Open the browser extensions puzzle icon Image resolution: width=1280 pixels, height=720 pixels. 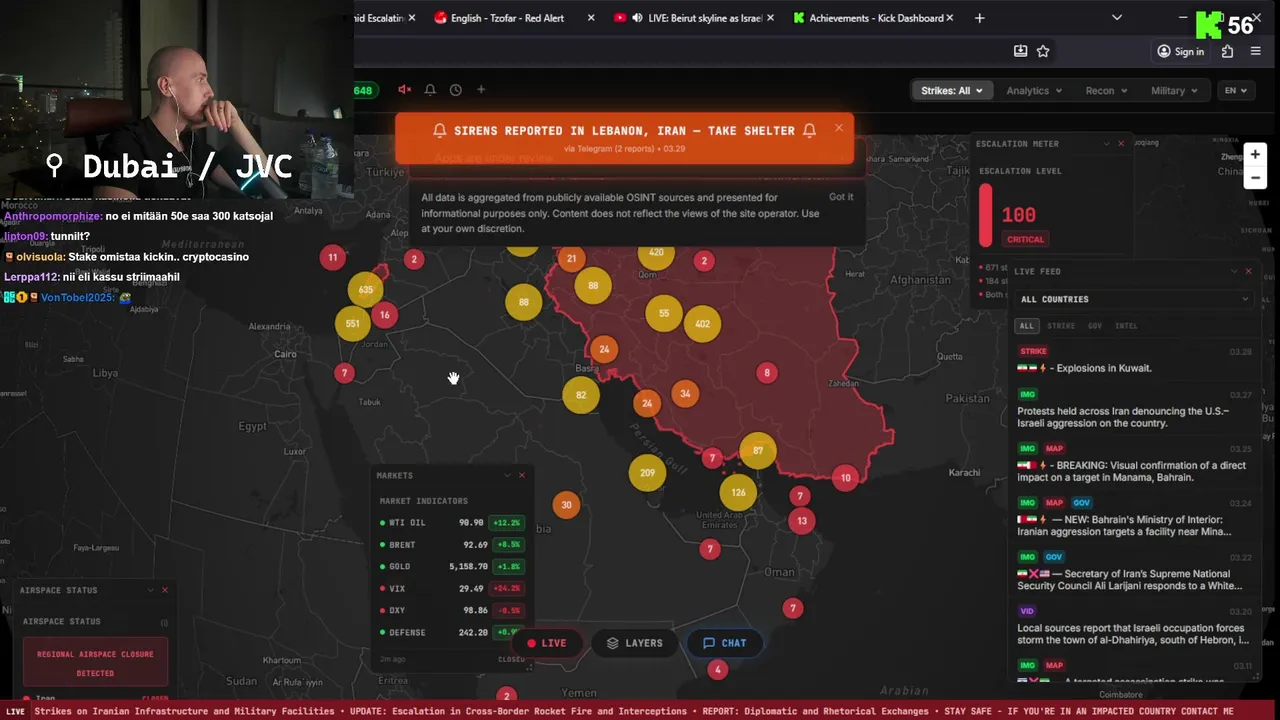coord(1228,51)
